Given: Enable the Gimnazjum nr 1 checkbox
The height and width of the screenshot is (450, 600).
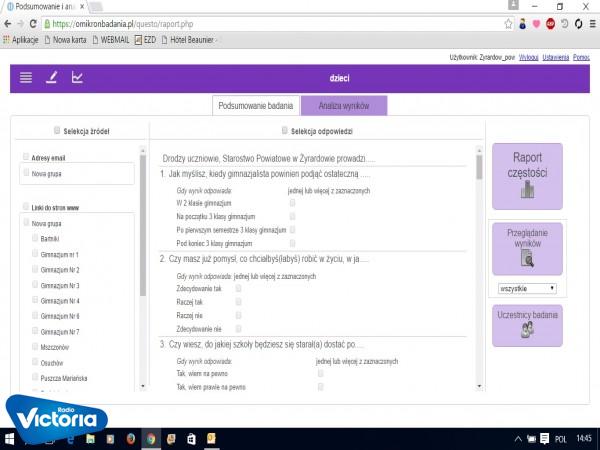Looking at the screenshot, I should pyautogui.click(x=35, y=254).
